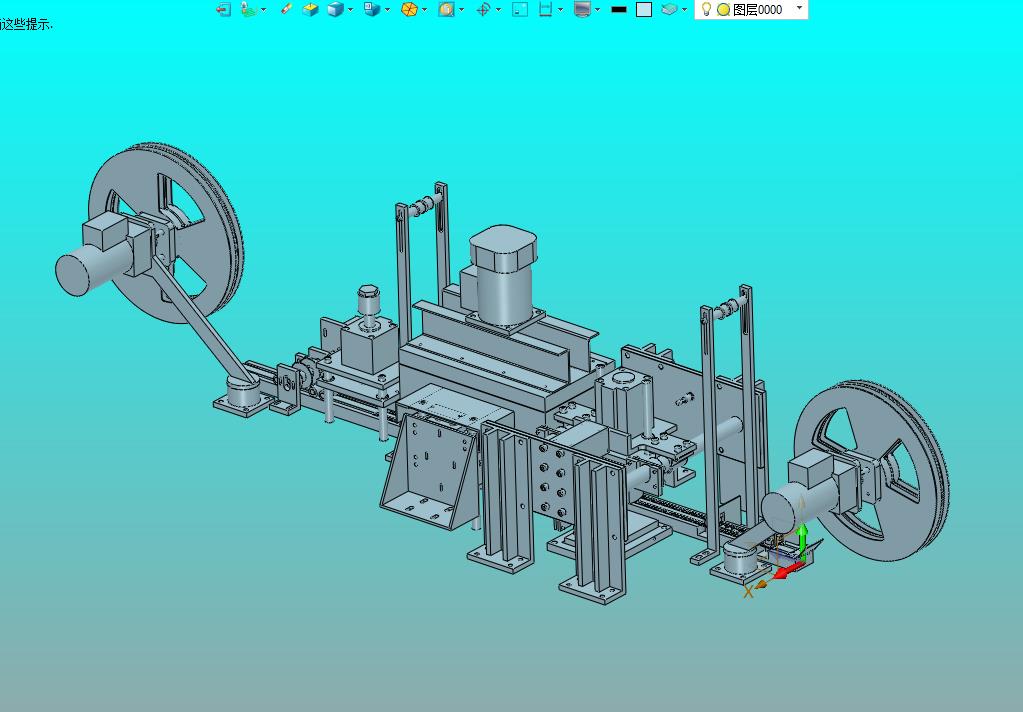Click the yellow-top box icon
The height and width of the screenshot is (712, 1023).
pyautogui.click(x=311, y=9)
